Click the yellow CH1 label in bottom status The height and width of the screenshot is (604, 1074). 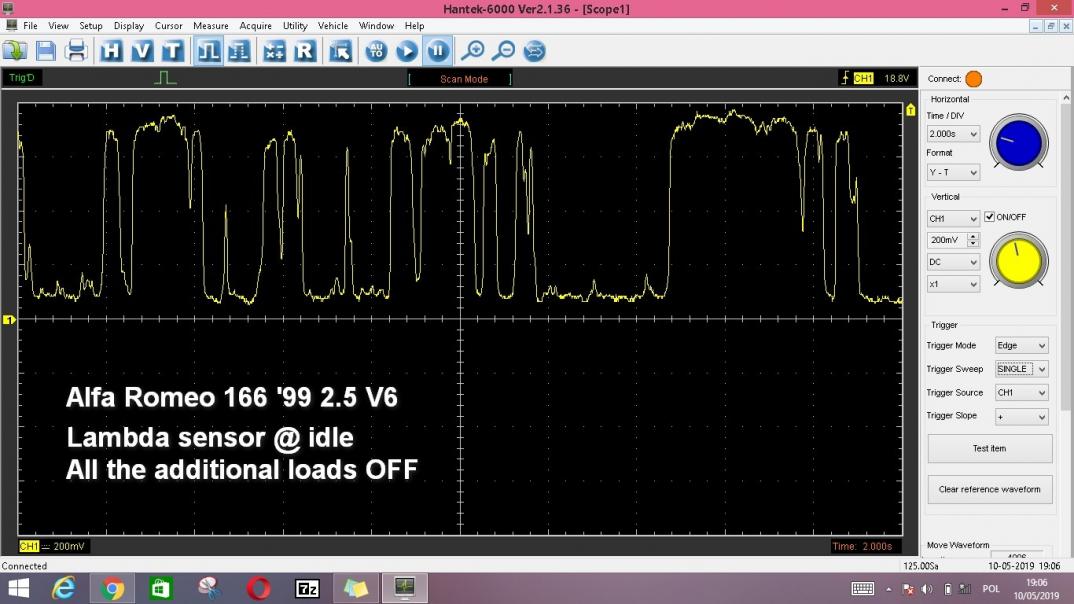tap(29, 546)
